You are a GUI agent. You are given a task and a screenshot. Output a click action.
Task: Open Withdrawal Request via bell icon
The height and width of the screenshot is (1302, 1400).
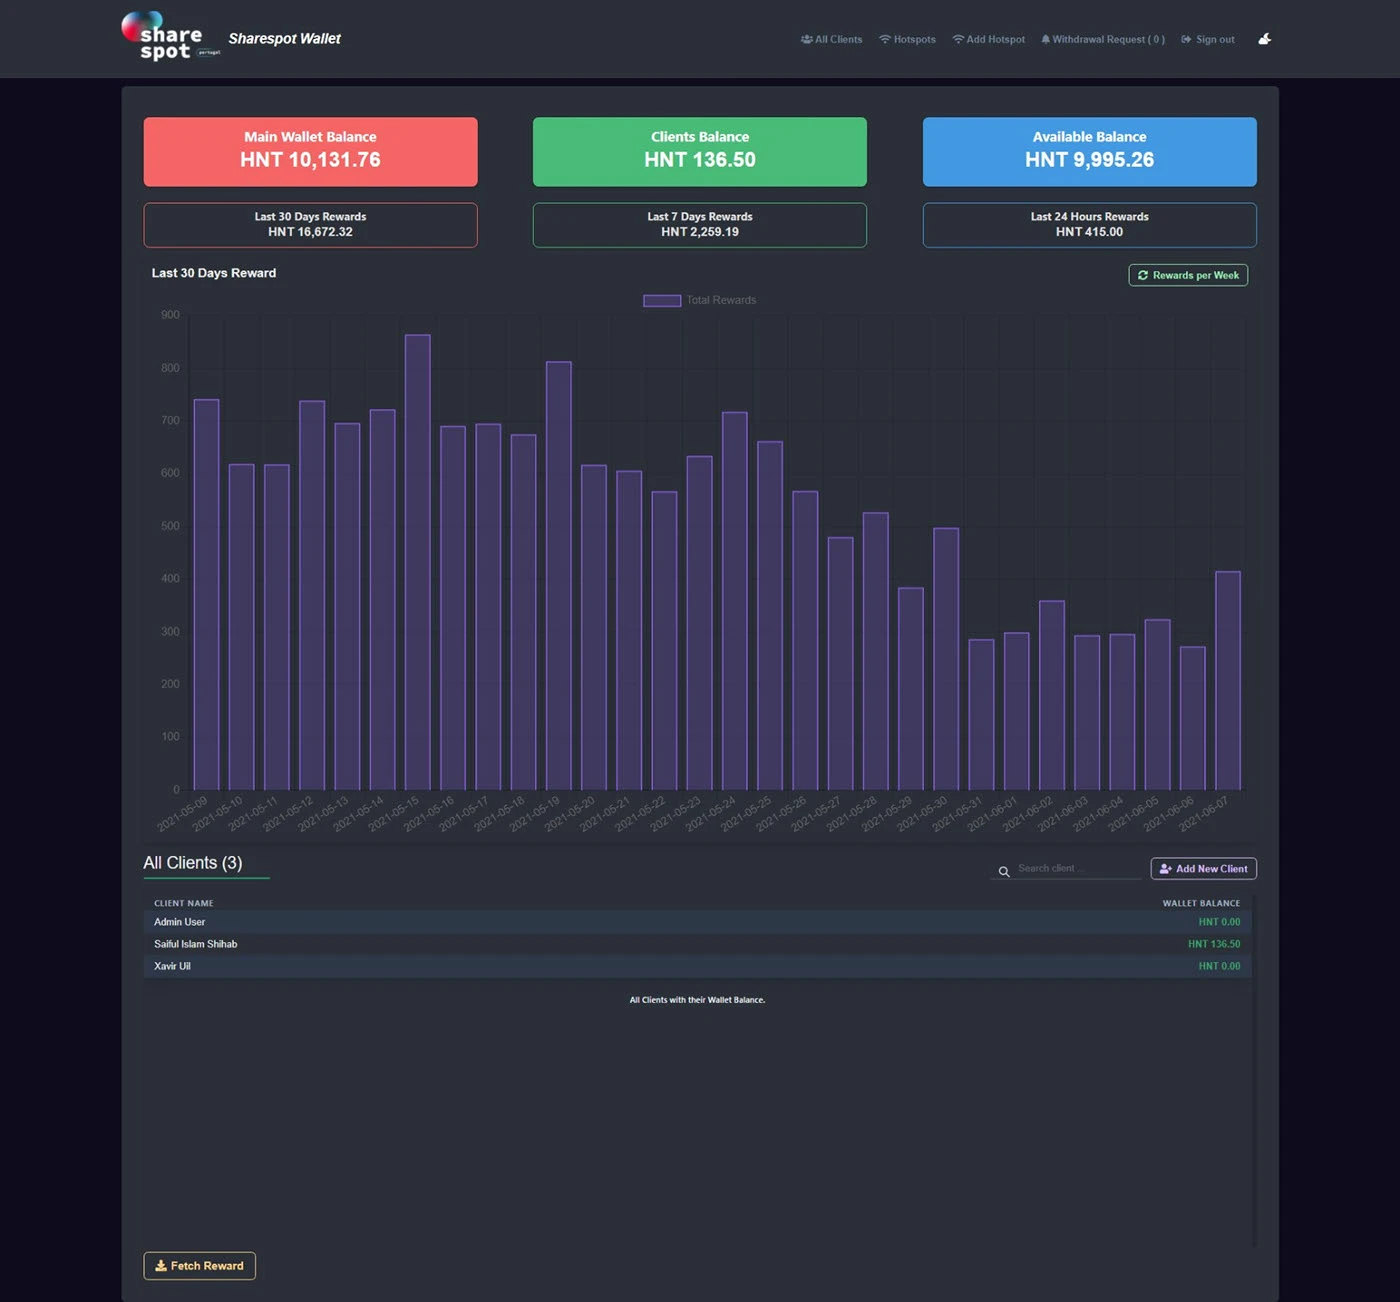(1045, 39)
